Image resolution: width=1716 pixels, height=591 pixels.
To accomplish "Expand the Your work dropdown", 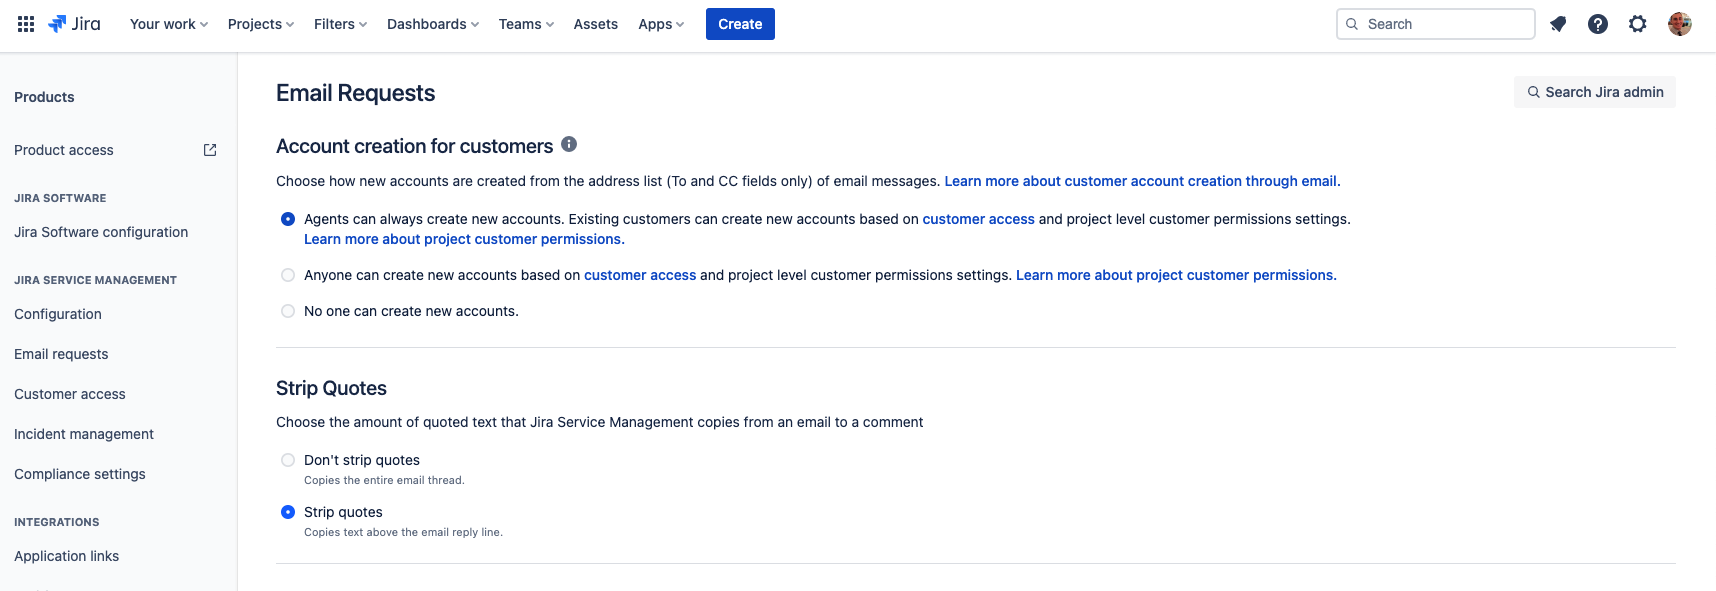I will coord(169,24).
